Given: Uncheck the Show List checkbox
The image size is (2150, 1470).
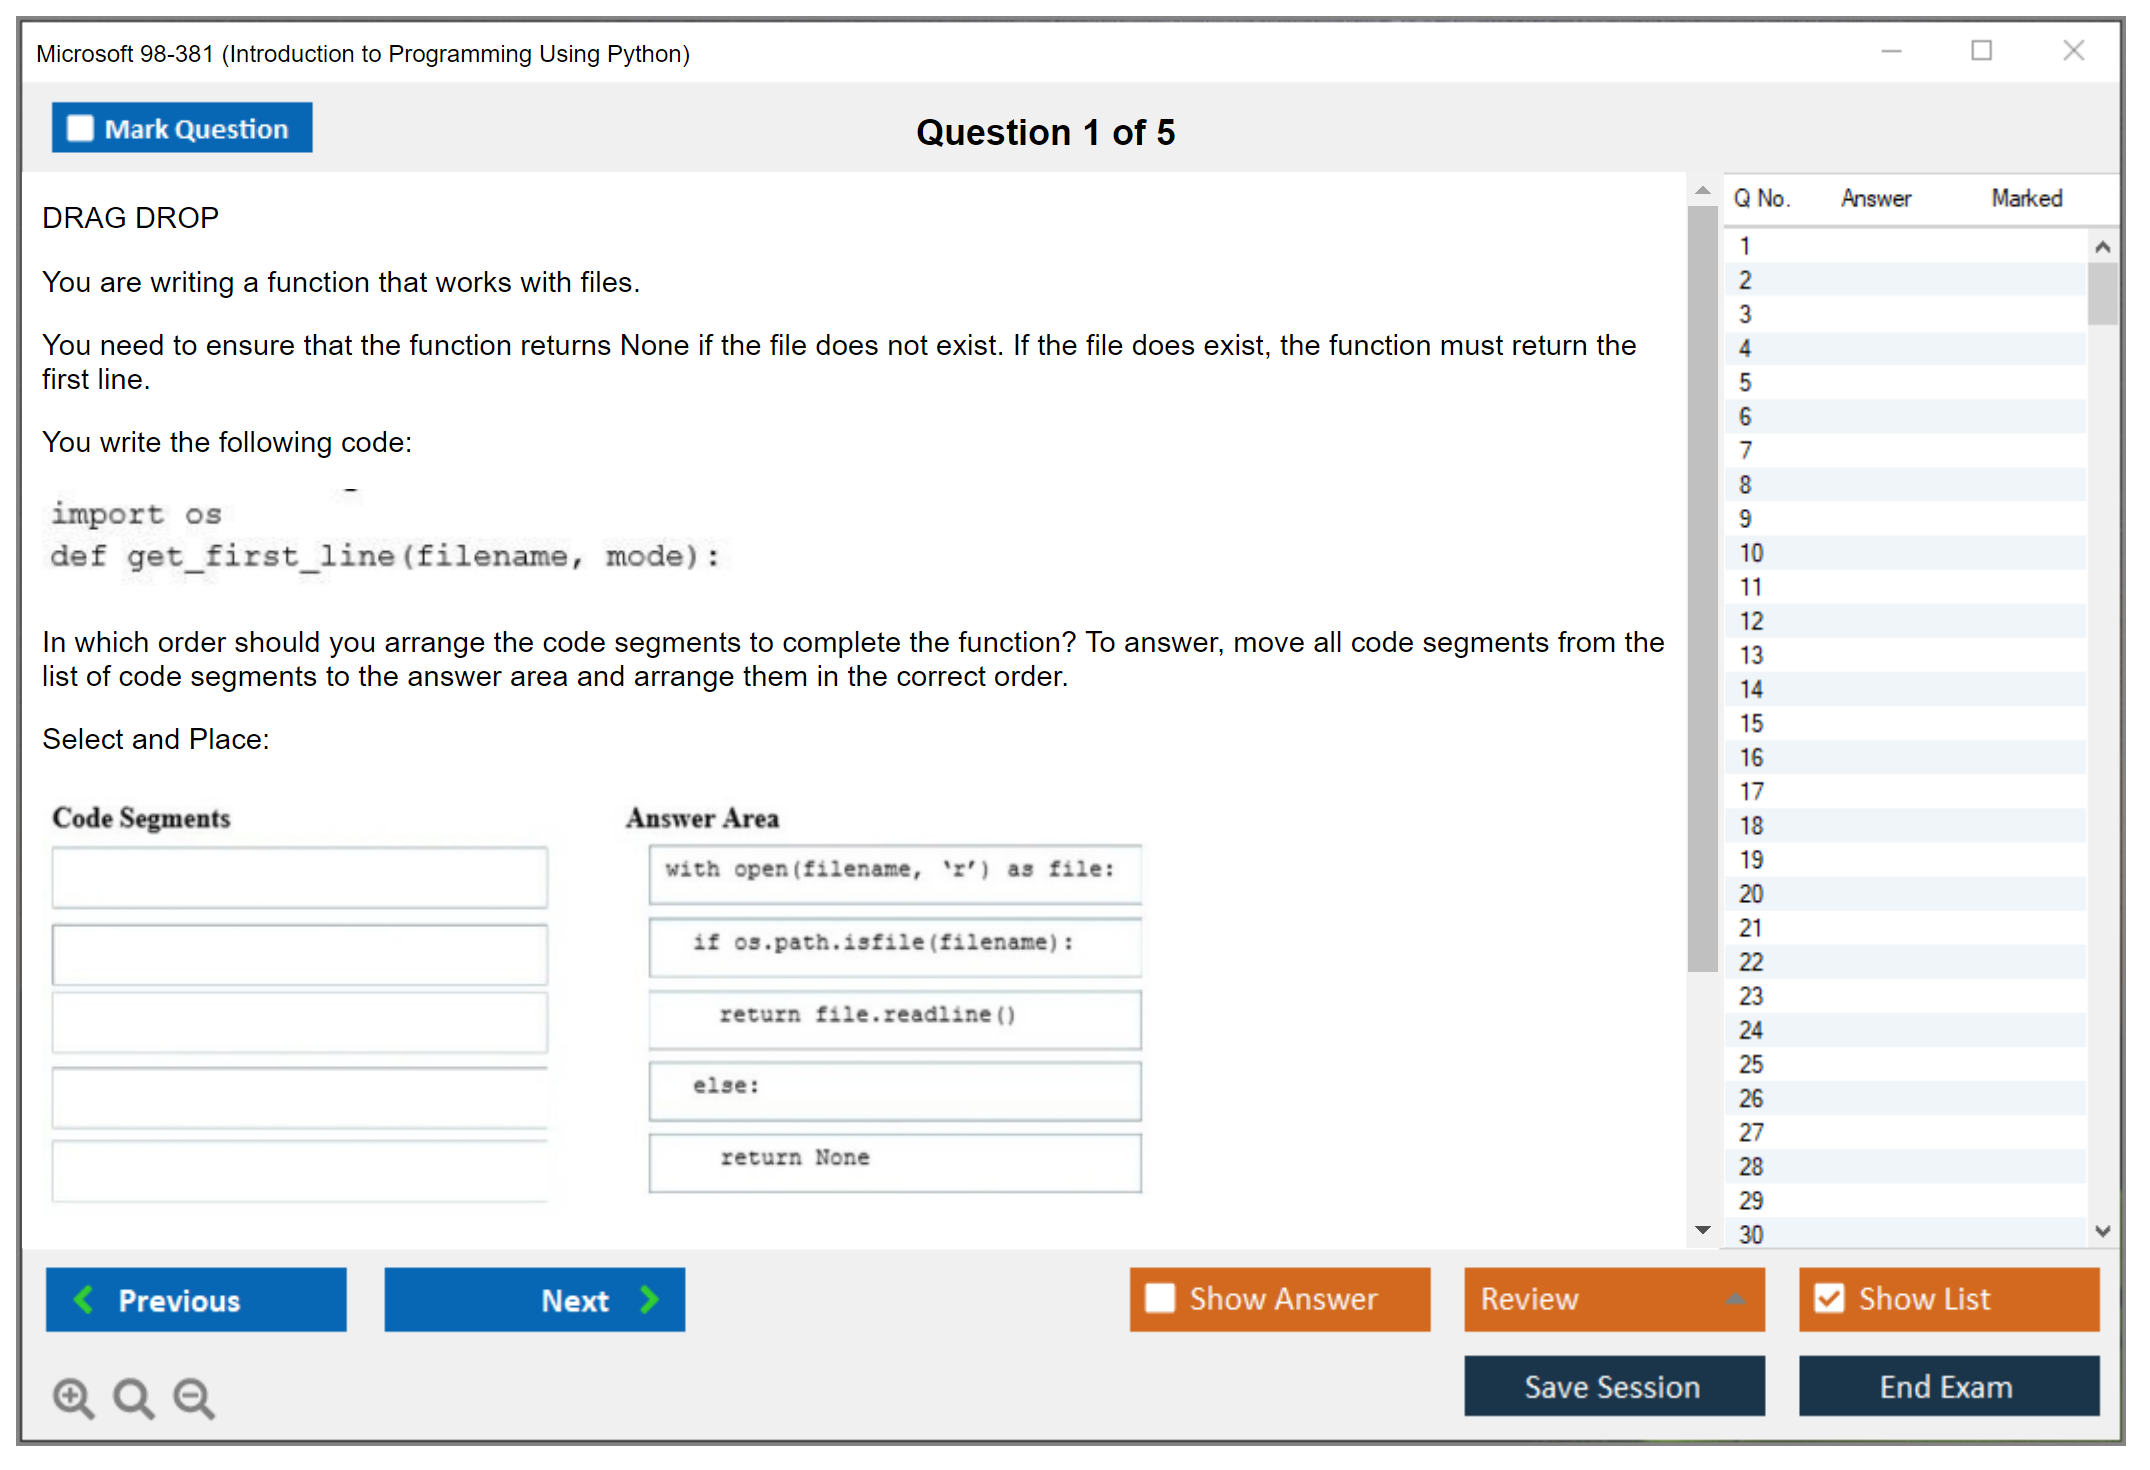Looking at the screenshot, I should 1829,1298.
